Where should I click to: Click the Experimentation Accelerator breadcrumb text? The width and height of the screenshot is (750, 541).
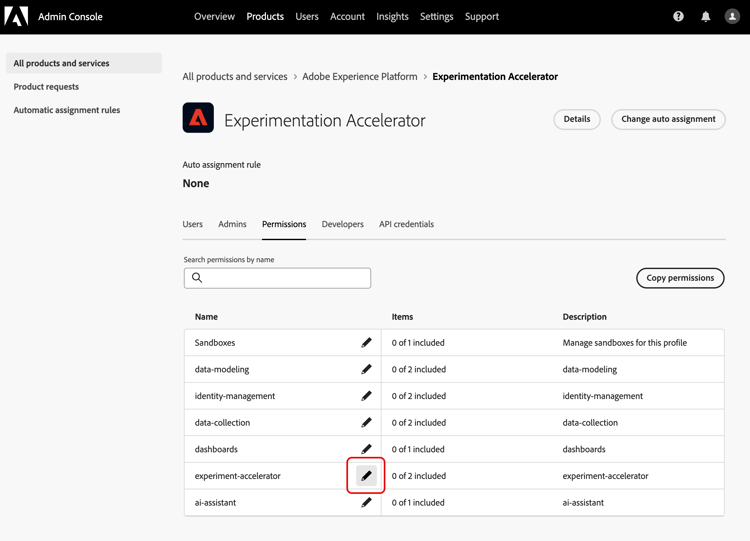(x=495, y=77)
